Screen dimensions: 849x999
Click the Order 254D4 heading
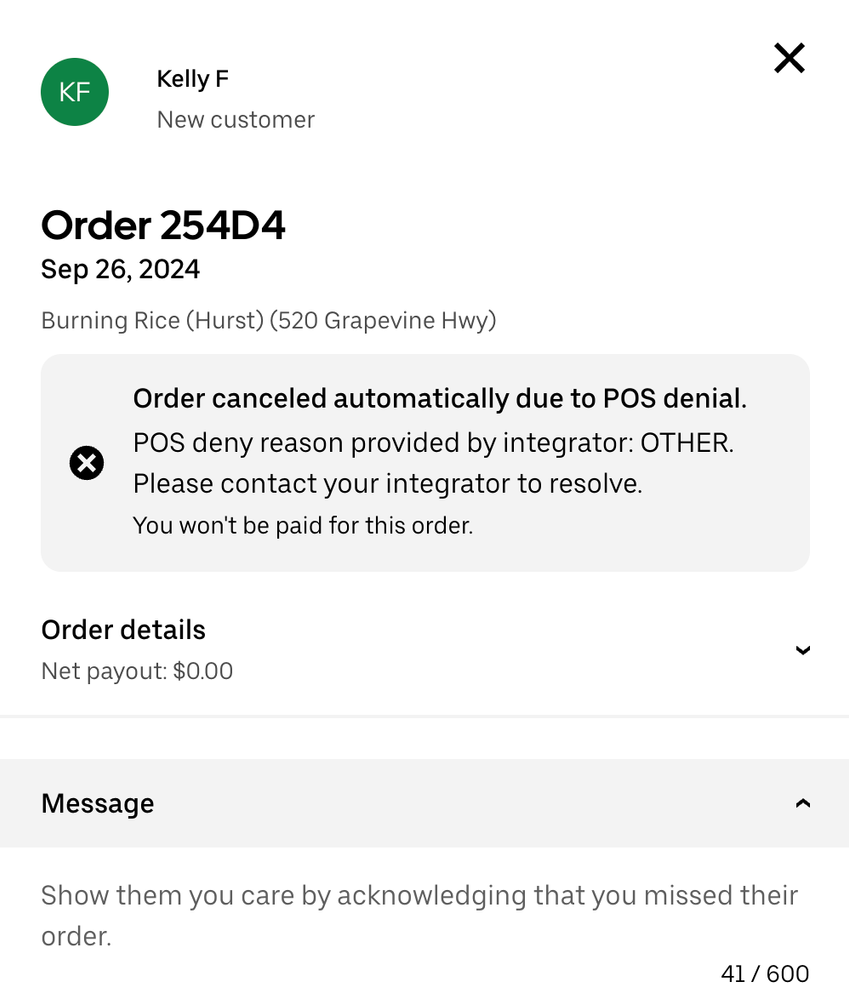pos(163,225)
